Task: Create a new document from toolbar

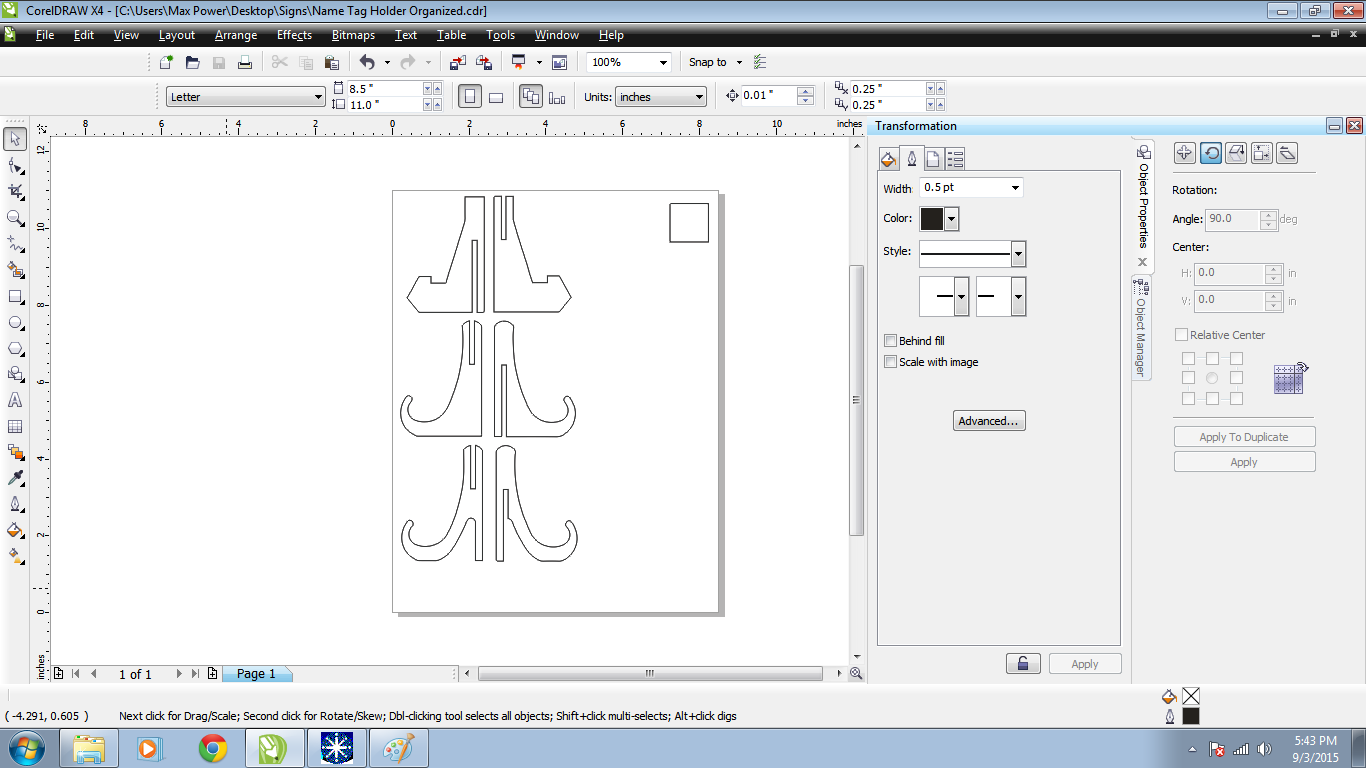Action: tap(166, 62)
